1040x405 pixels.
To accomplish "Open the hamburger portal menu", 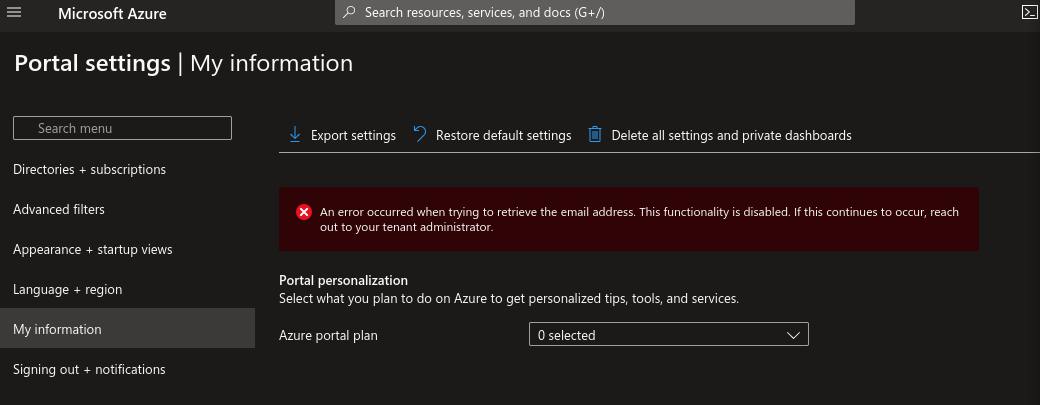I will (14, 13).
